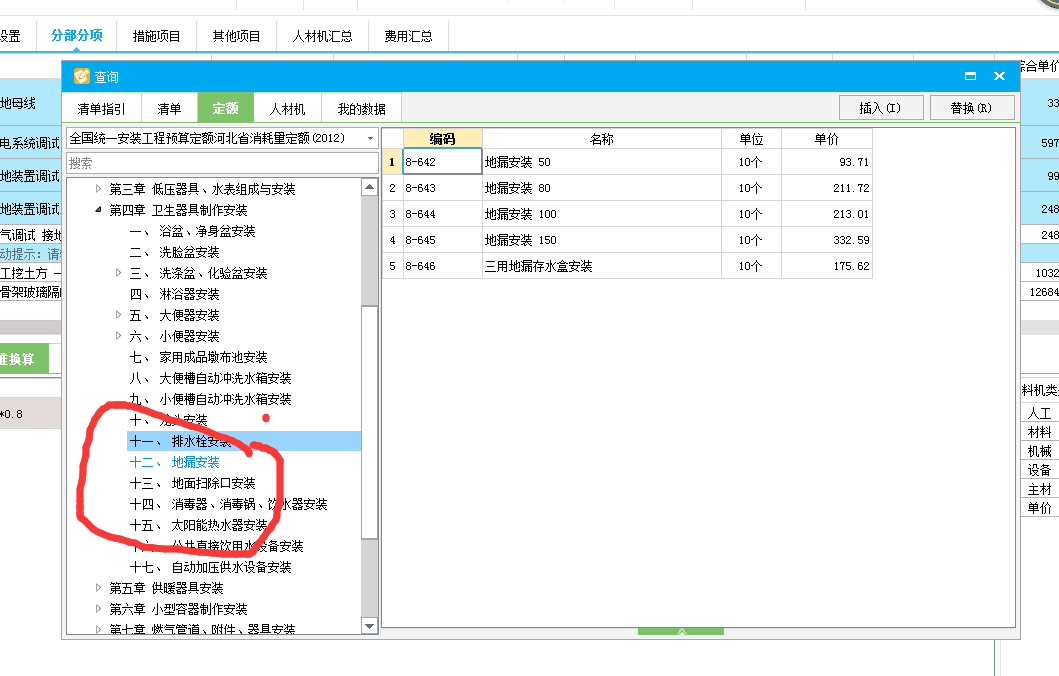The image size is (1059, 676).
Task: Click the 编码 column header
Action: point(442,138)
